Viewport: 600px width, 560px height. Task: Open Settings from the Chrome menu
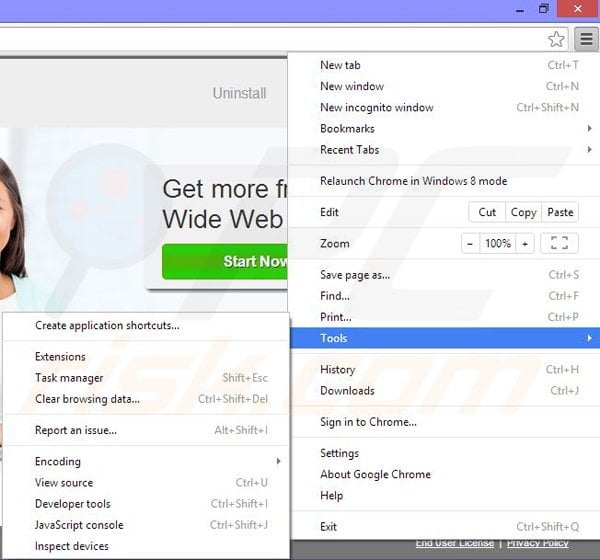tap(445, 453)
